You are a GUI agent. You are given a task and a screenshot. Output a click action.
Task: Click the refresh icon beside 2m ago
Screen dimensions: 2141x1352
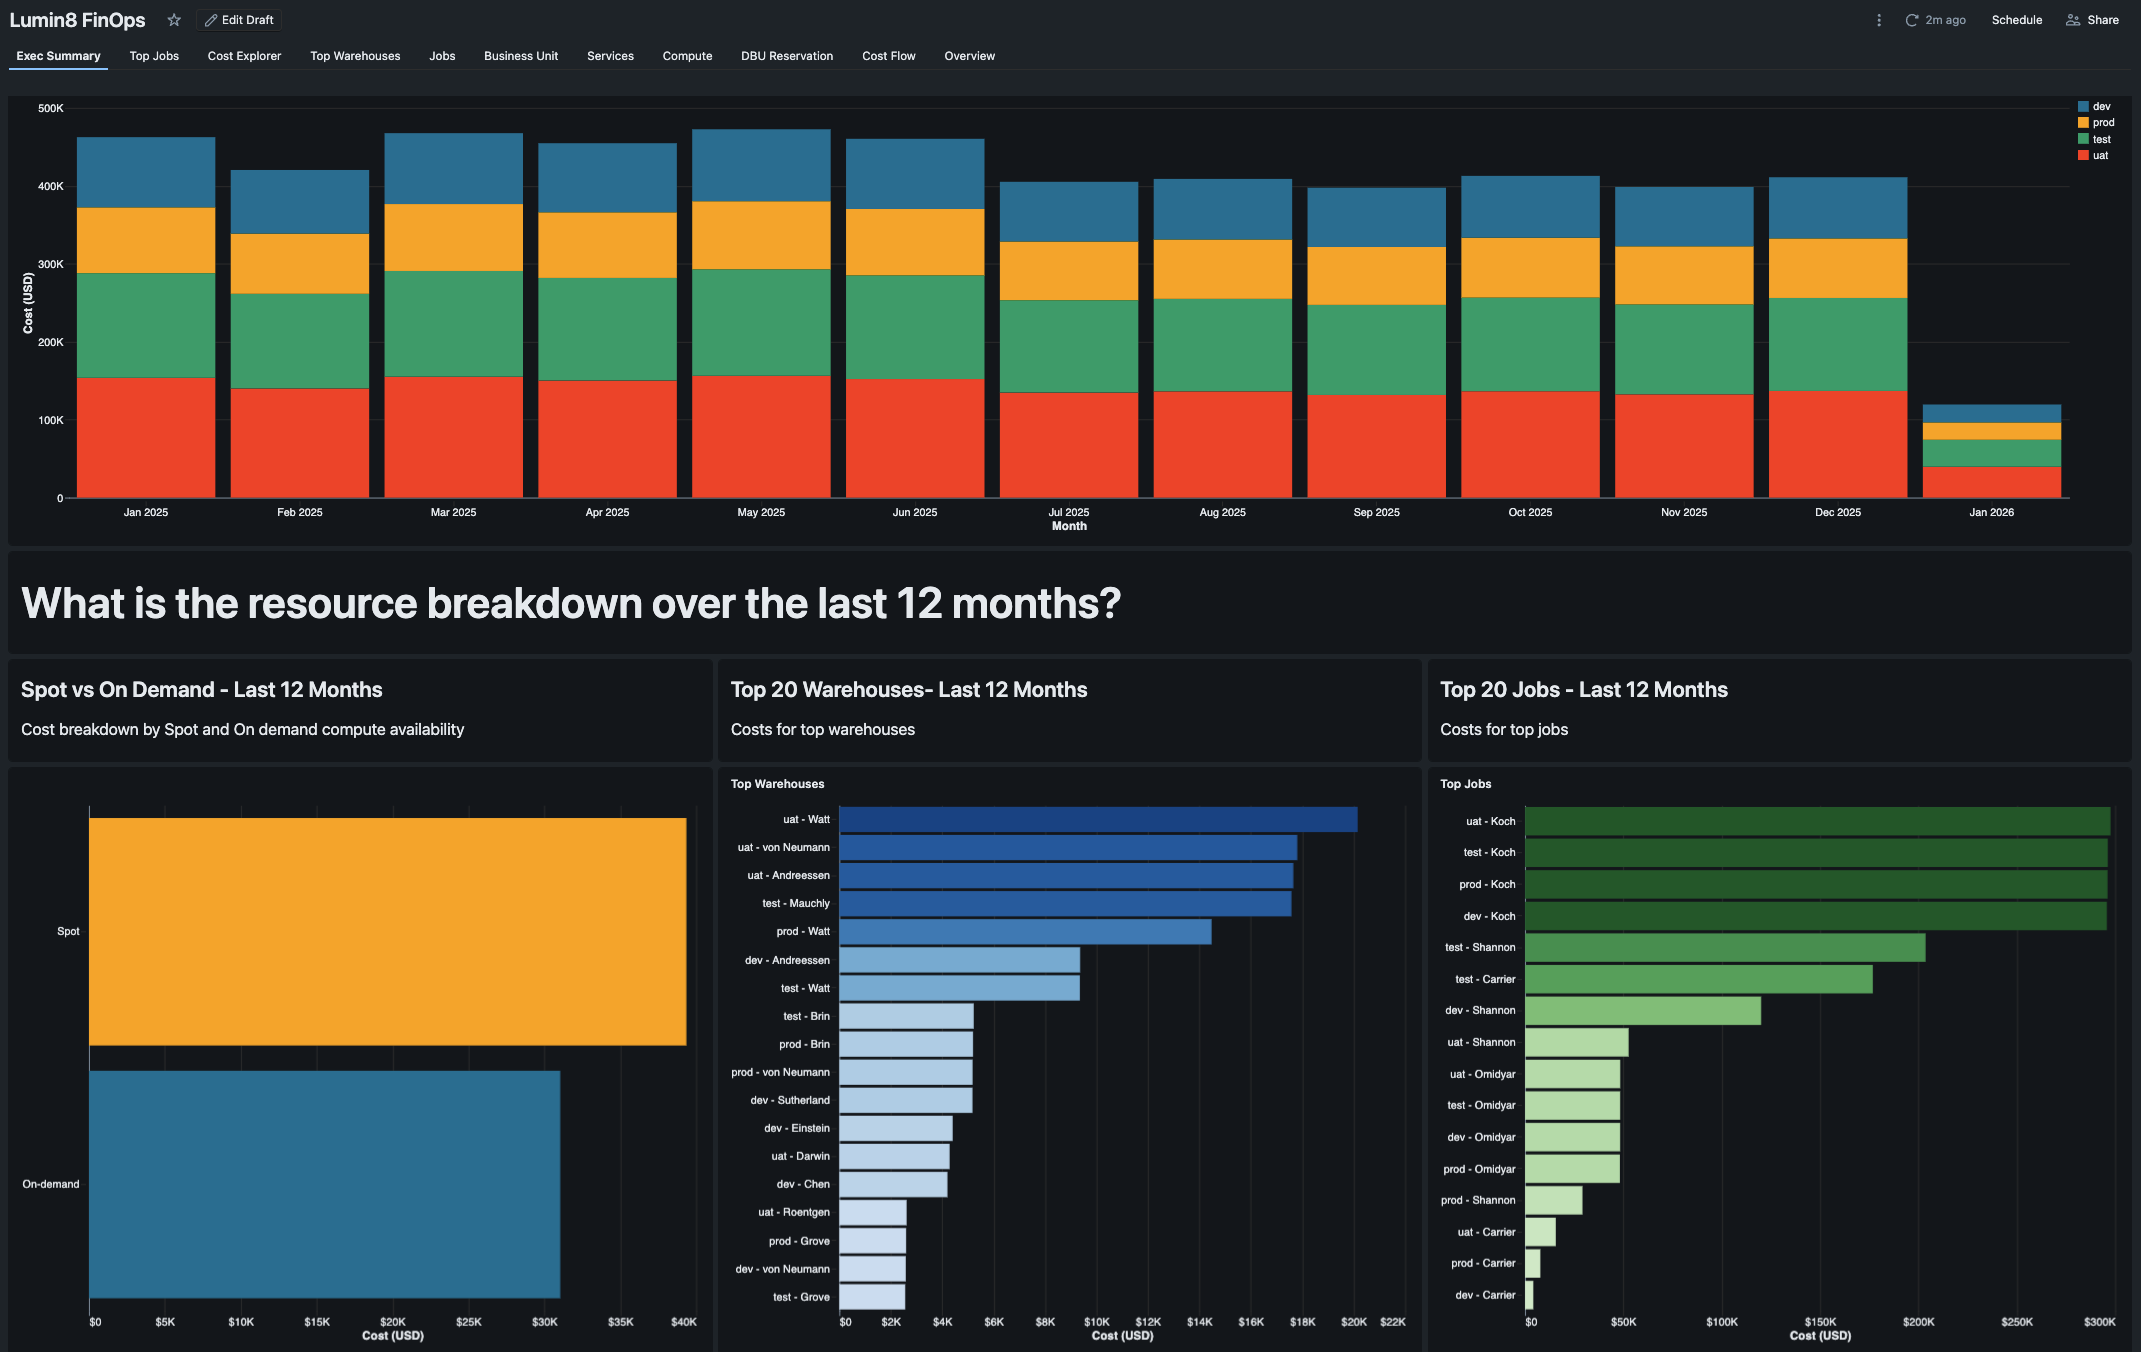point(1911,20)
